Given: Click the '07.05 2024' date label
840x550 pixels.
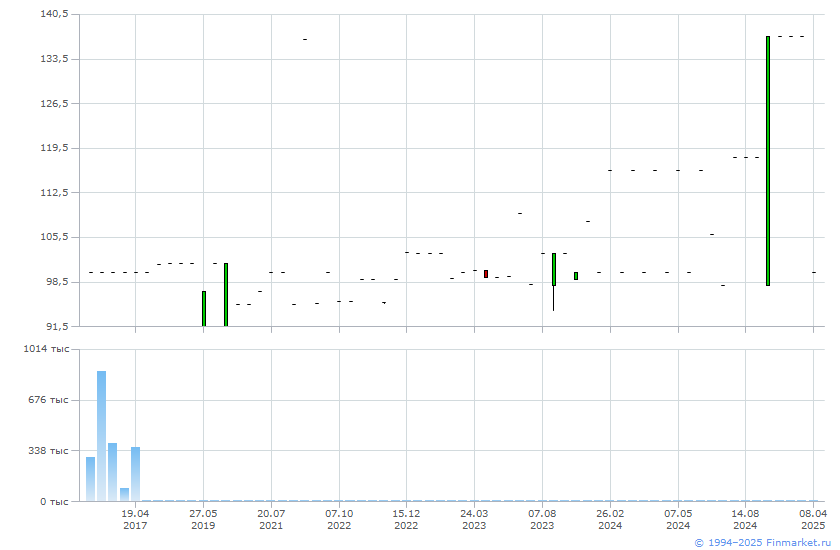Looking at the screenshot, I should point(678,519).
